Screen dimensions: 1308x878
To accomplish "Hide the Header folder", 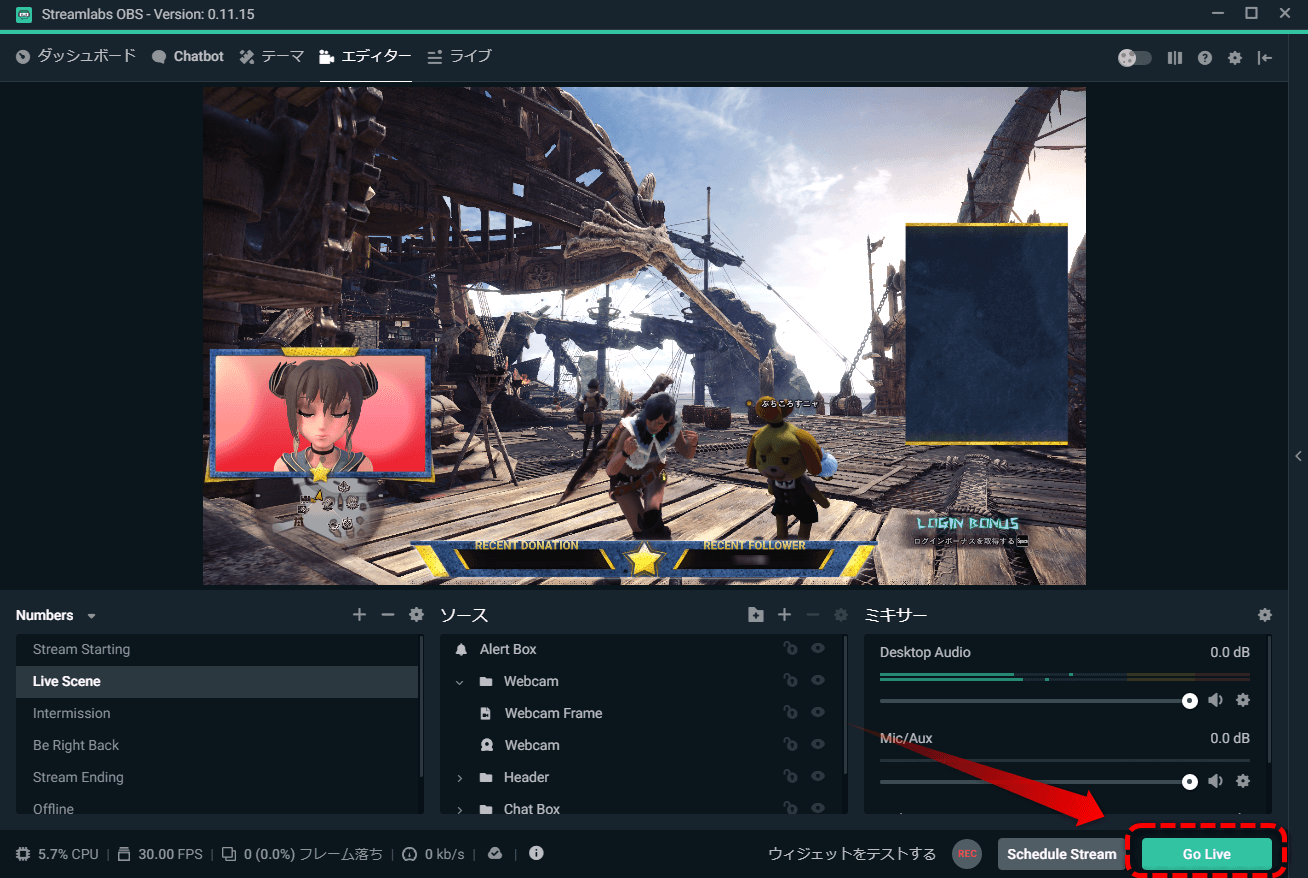I will point(818,777).
